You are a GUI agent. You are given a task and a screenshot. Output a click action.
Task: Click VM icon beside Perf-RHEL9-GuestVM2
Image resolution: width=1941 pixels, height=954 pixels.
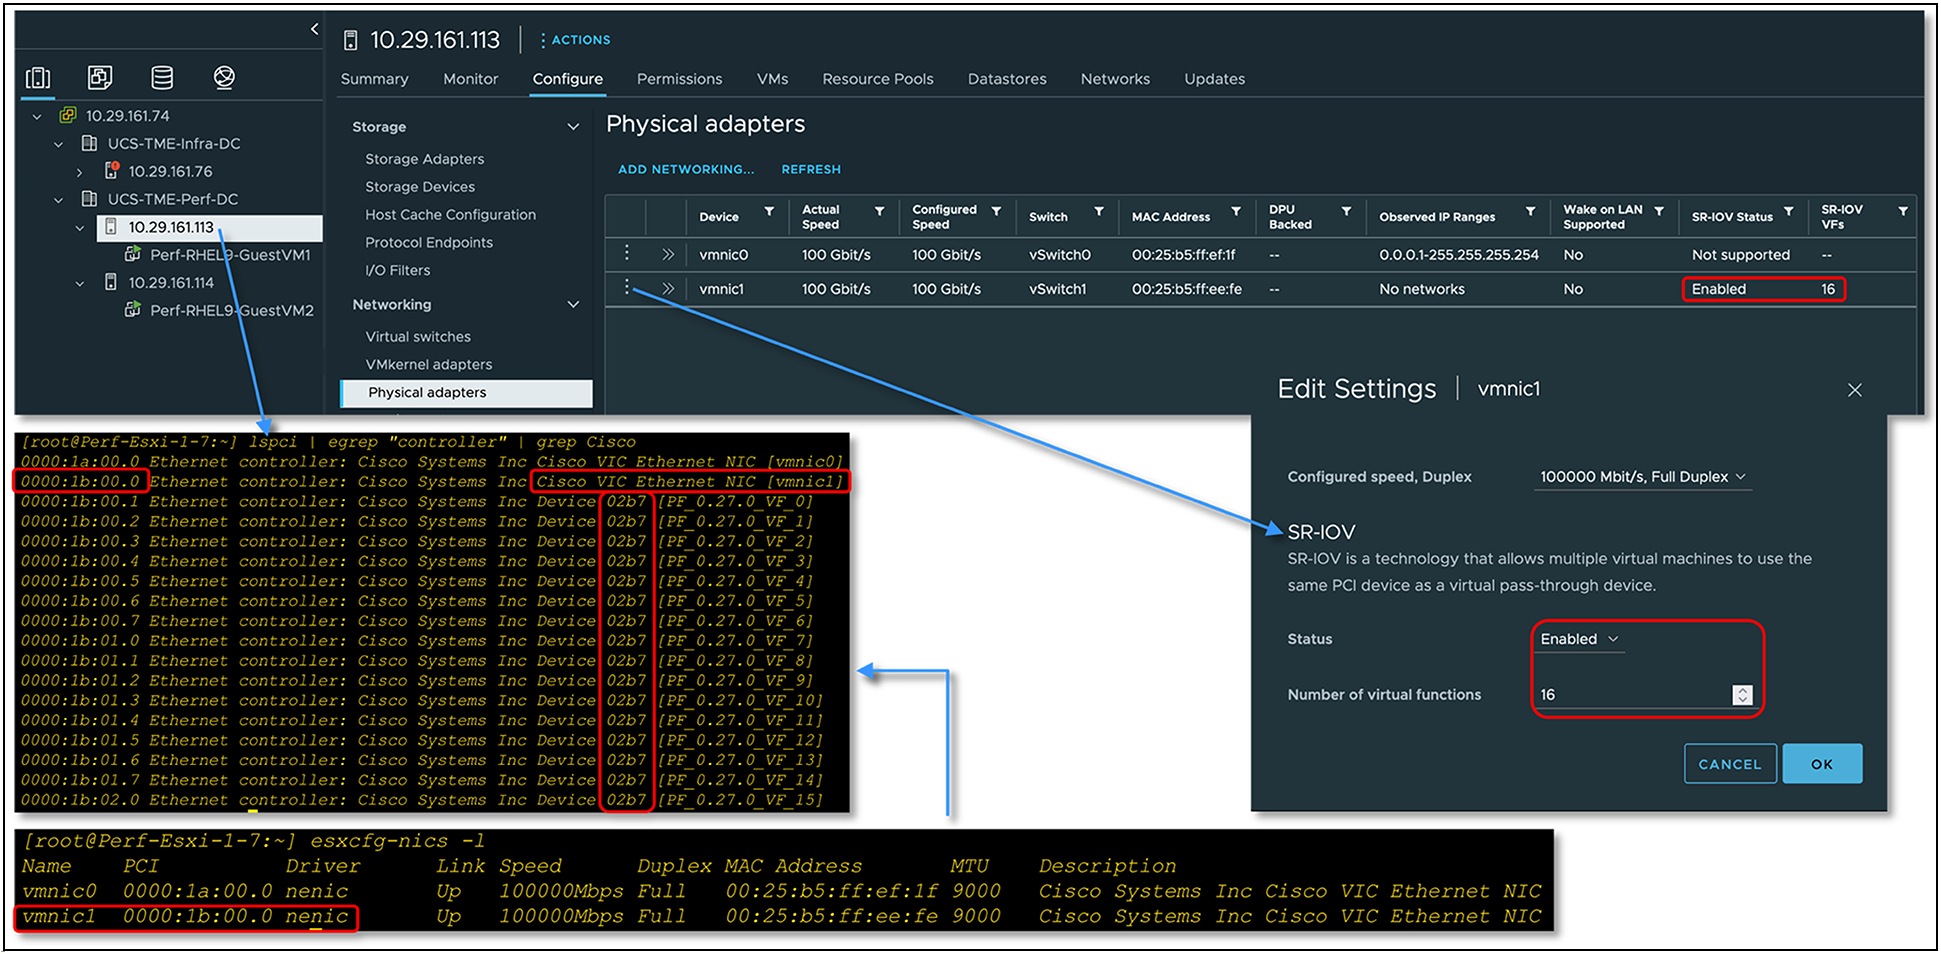pyautogui.click(x=132, y=310)
